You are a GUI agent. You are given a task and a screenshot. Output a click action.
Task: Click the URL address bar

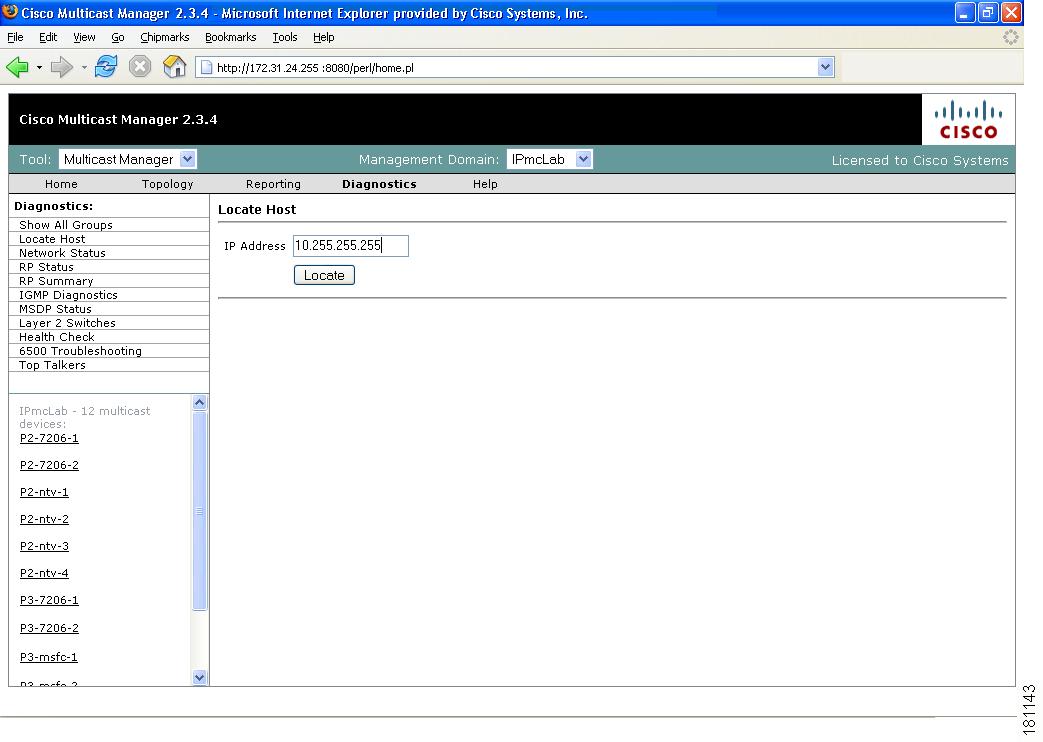point(516,67)
